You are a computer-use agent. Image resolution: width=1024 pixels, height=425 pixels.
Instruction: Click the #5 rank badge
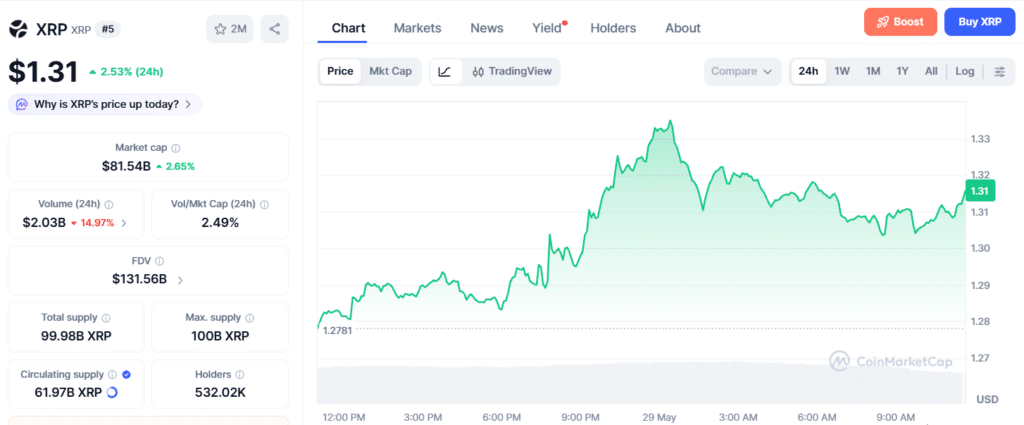(108, 29)
